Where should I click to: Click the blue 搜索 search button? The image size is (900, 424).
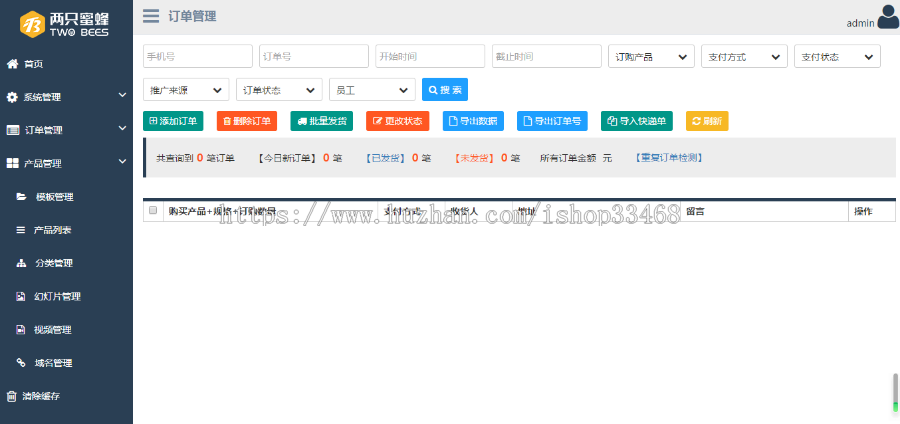click(445, 90)
